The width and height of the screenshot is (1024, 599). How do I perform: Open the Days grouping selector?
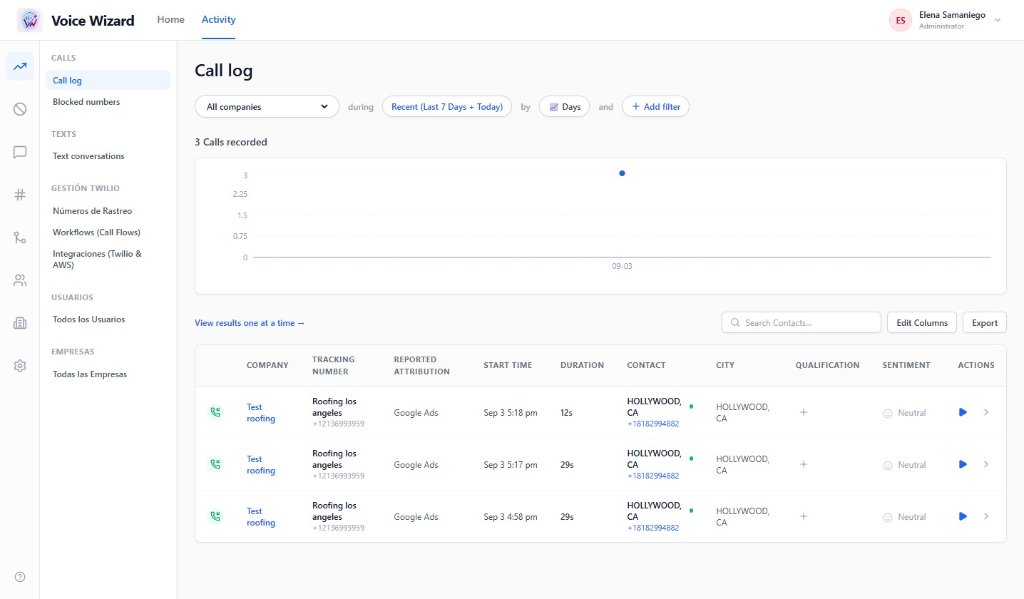[x=564, y=106]
